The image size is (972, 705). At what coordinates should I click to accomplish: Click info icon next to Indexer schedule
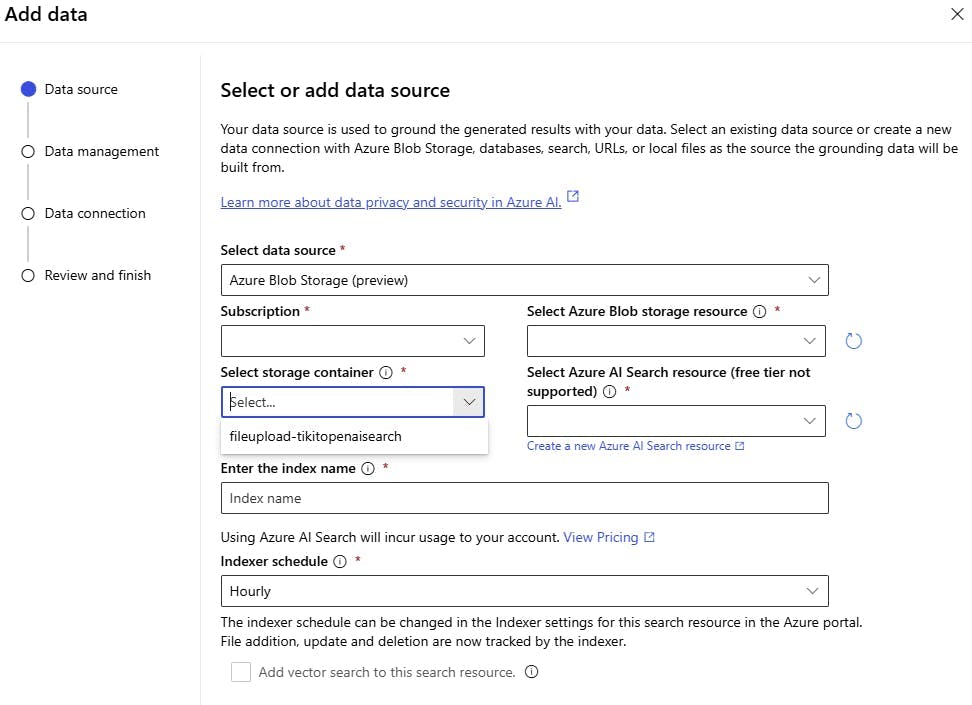click(x=340, y=561)
